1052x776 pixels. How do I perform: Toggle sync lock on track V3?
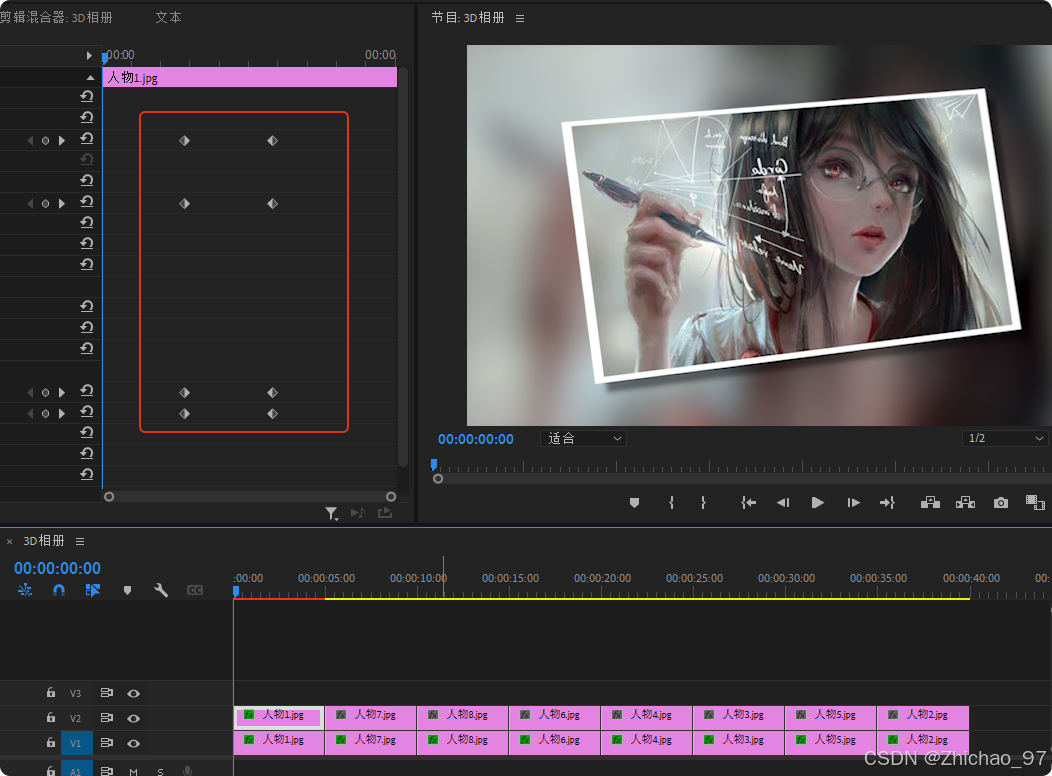(106, 693)
